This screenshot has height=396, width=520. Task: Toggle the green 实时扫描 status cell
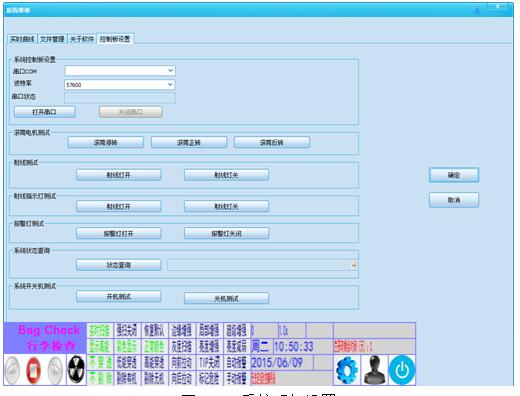pyautogui.click(x=100, y=331)
